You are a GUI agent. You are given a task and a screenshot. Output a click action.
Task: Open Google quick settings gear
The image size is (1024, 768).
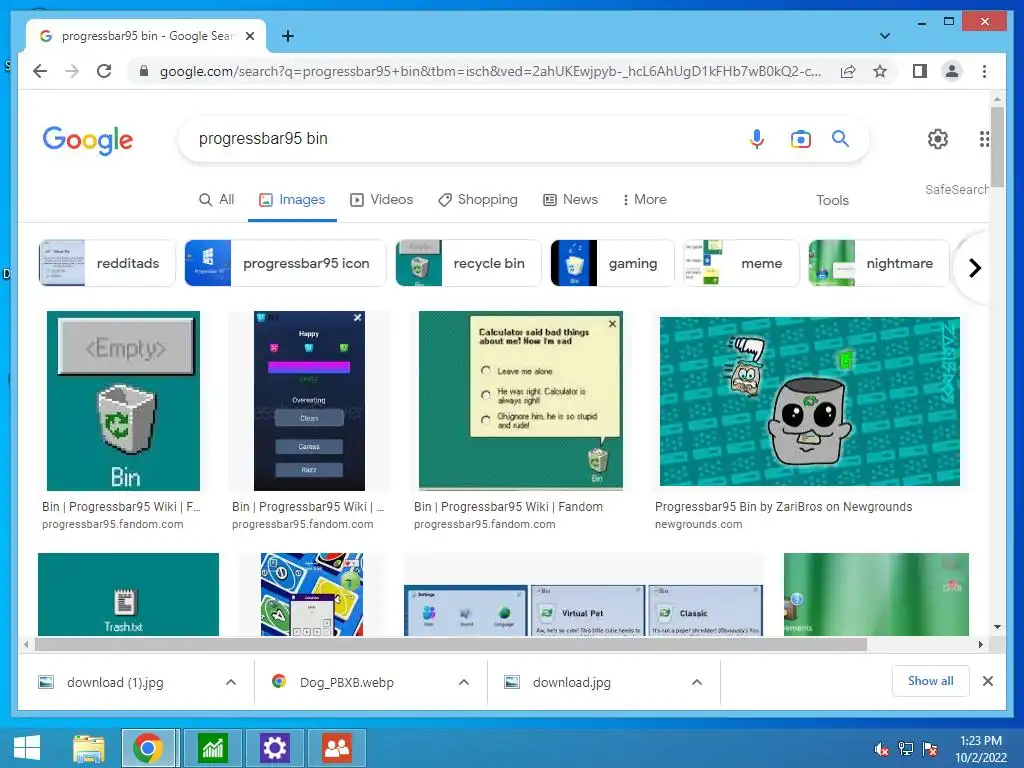pyautogui.click(x=938, y=138)
